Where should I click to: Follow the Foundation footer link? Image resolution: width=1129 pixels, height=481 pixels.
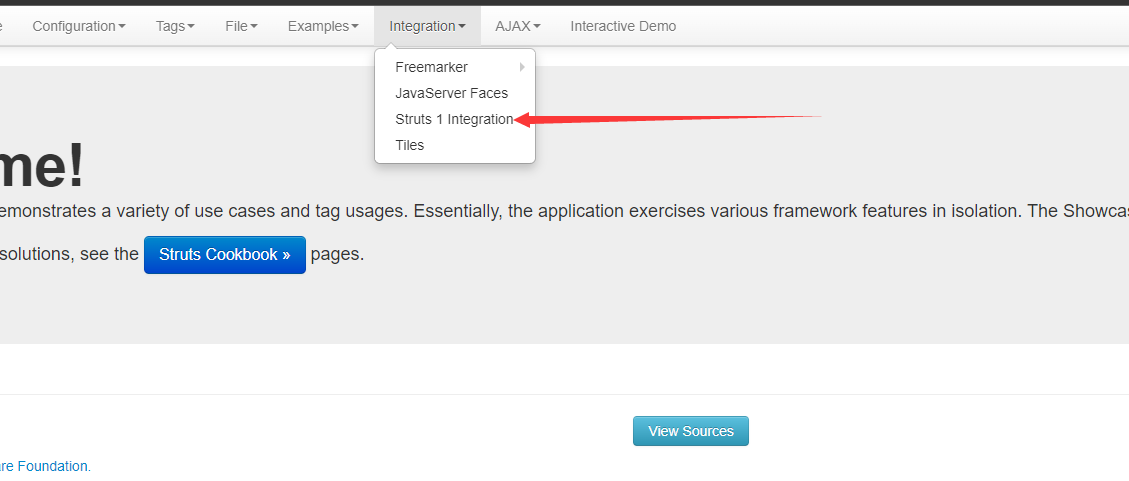(x=53, y=465)
